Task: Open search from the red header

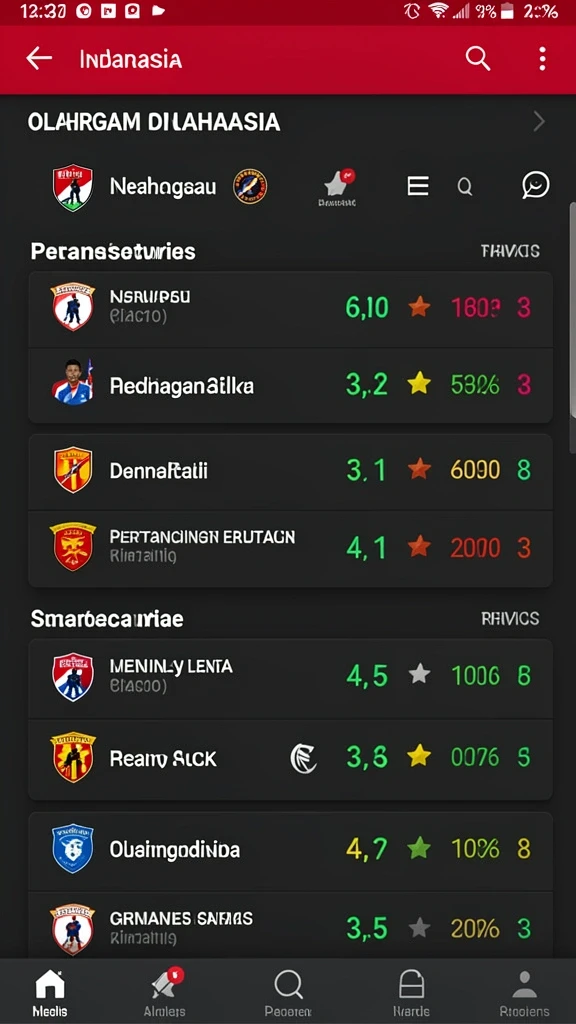Action: coord(478,59)
